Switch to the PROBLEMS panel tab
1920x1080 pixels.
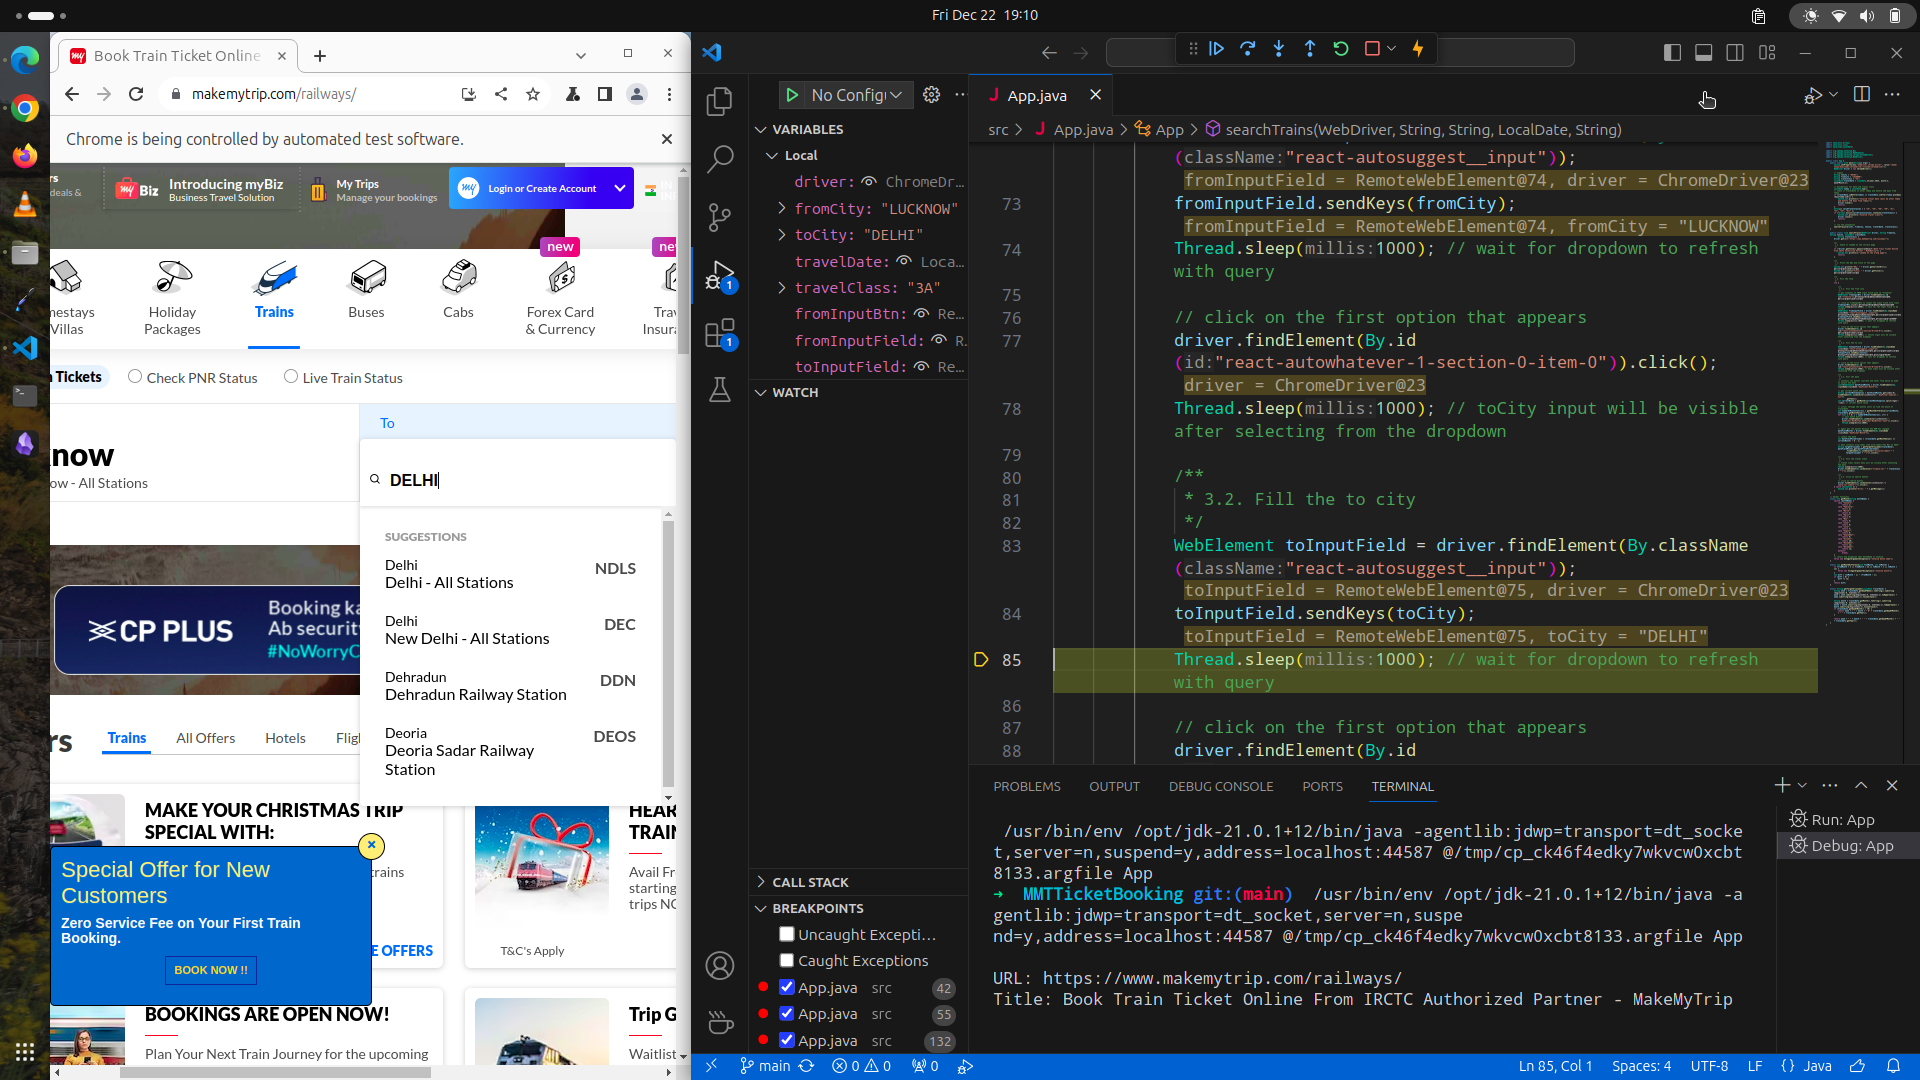pos(1026,787)
